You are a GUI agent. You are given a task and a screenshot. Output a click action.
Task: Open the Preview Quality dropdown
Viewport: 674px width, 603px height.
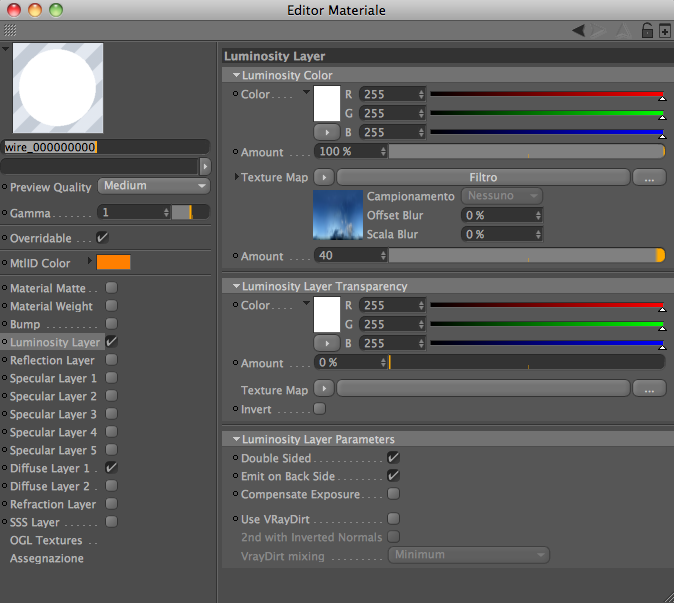click(x=154, y=186)
